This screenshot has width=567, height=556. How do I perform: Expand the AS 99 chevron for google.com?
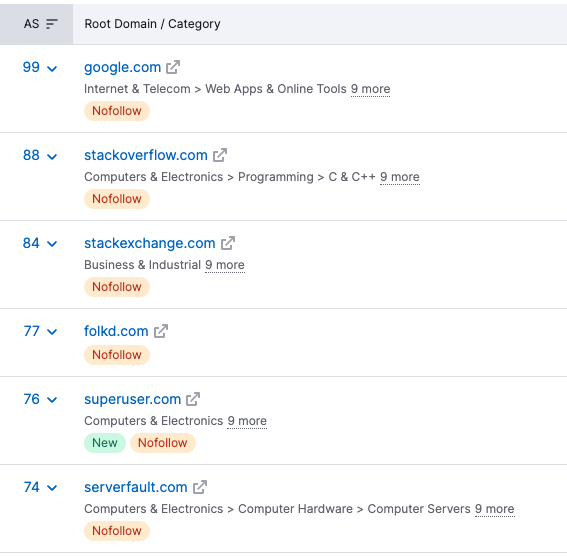52,69
